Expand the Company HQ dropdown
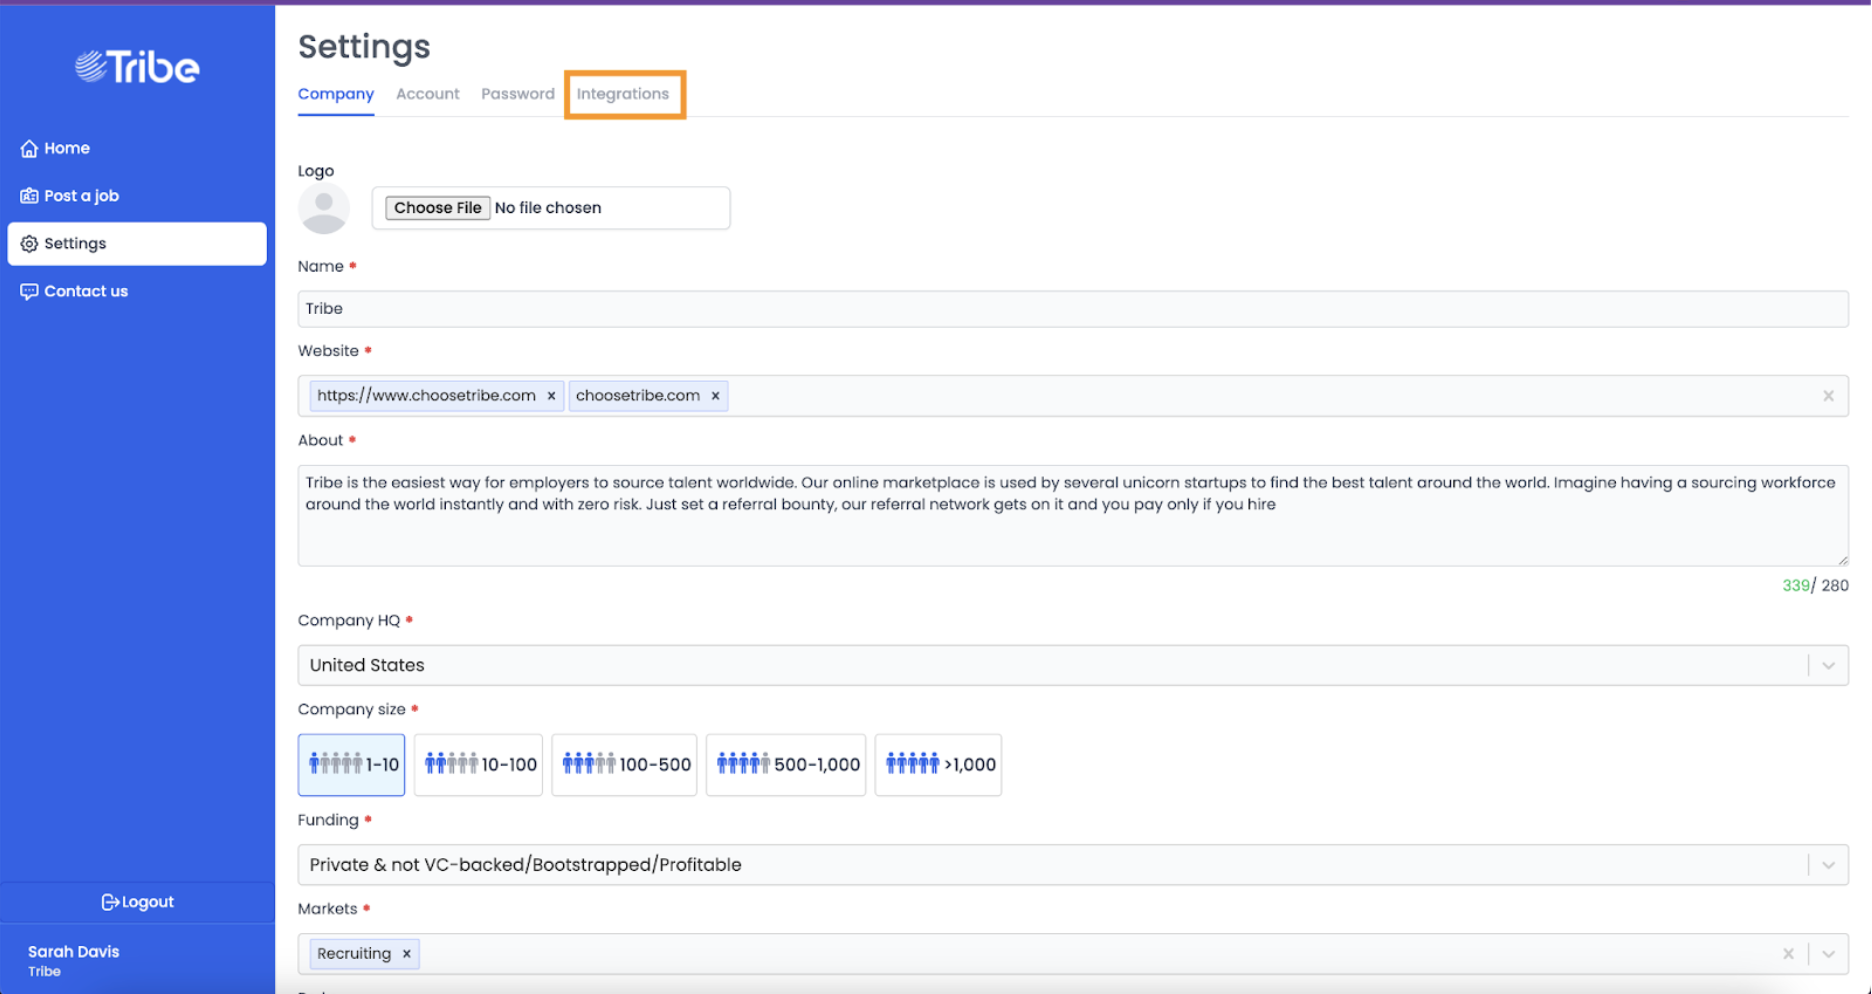This screenshot has height=994, width=1872. pos(1828,666)
